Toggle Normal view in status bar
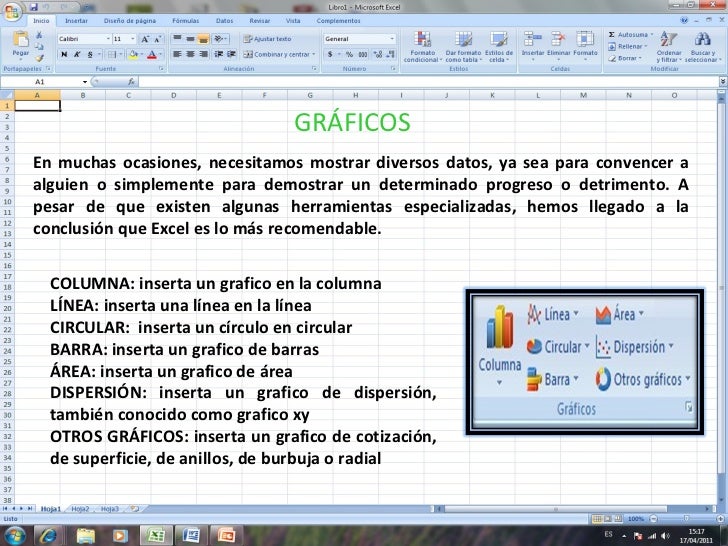728x546 pixels. tap(597, 519)
